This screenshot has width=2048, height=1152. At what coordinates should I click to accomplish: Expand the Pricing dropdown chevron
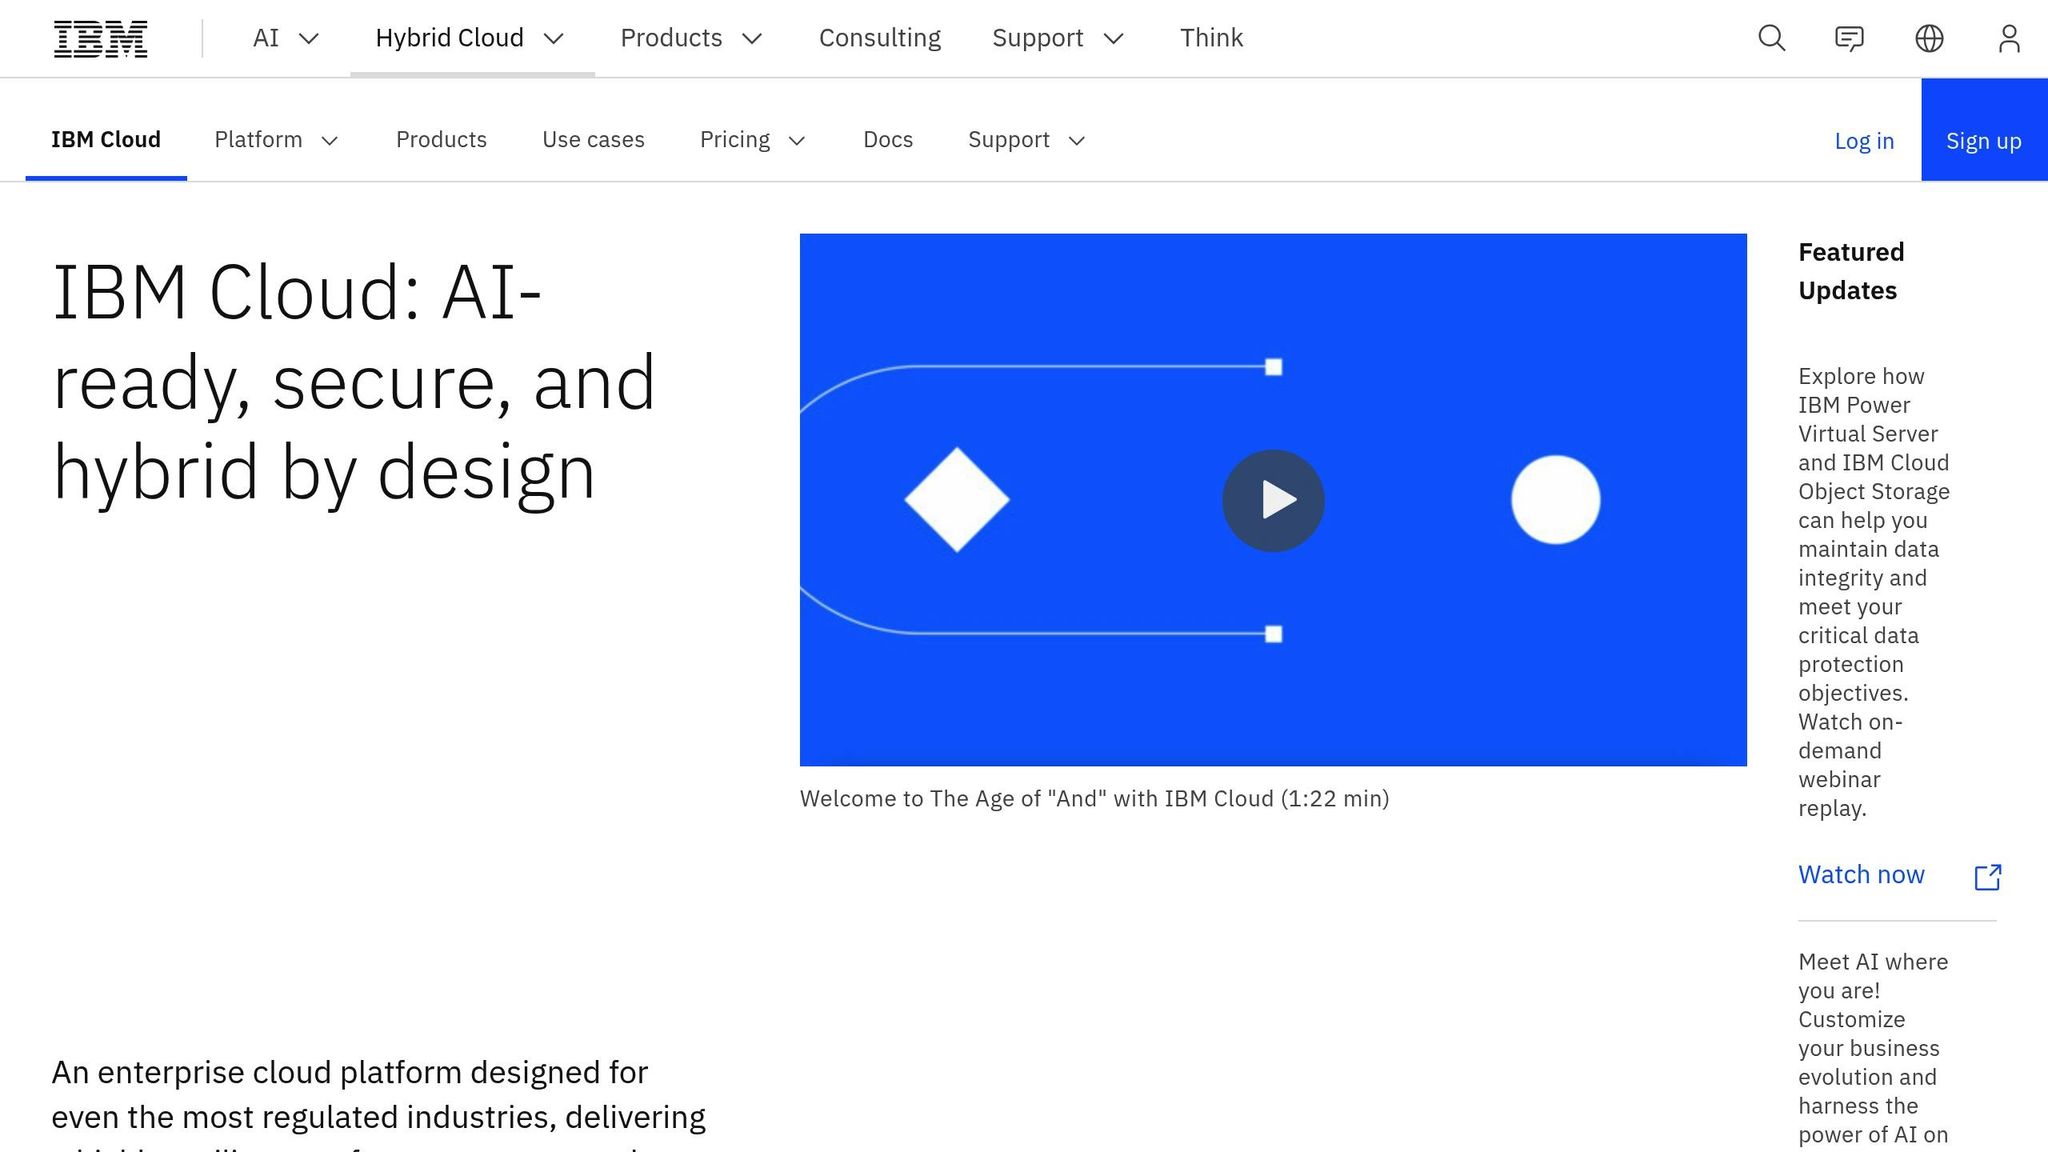797,141
